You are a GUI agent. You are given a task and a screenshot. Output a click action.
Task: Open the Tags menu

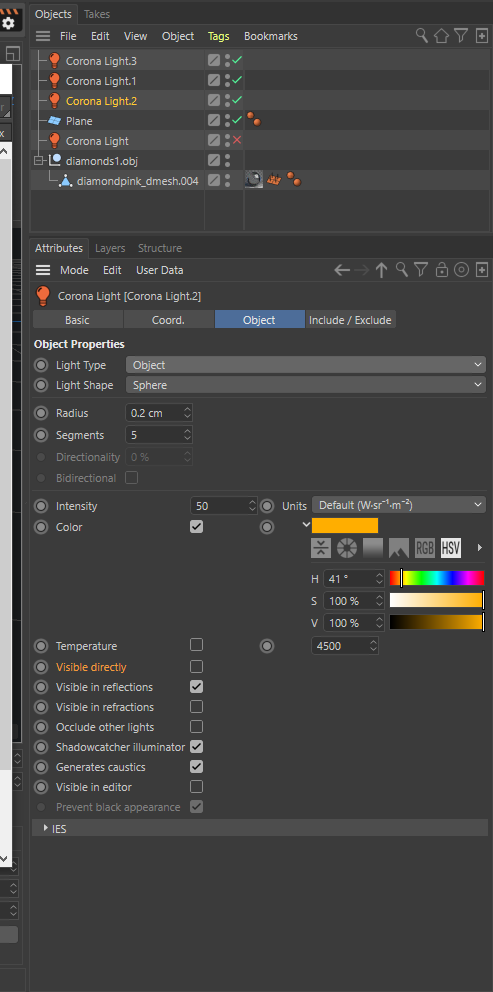coord(218,36)
